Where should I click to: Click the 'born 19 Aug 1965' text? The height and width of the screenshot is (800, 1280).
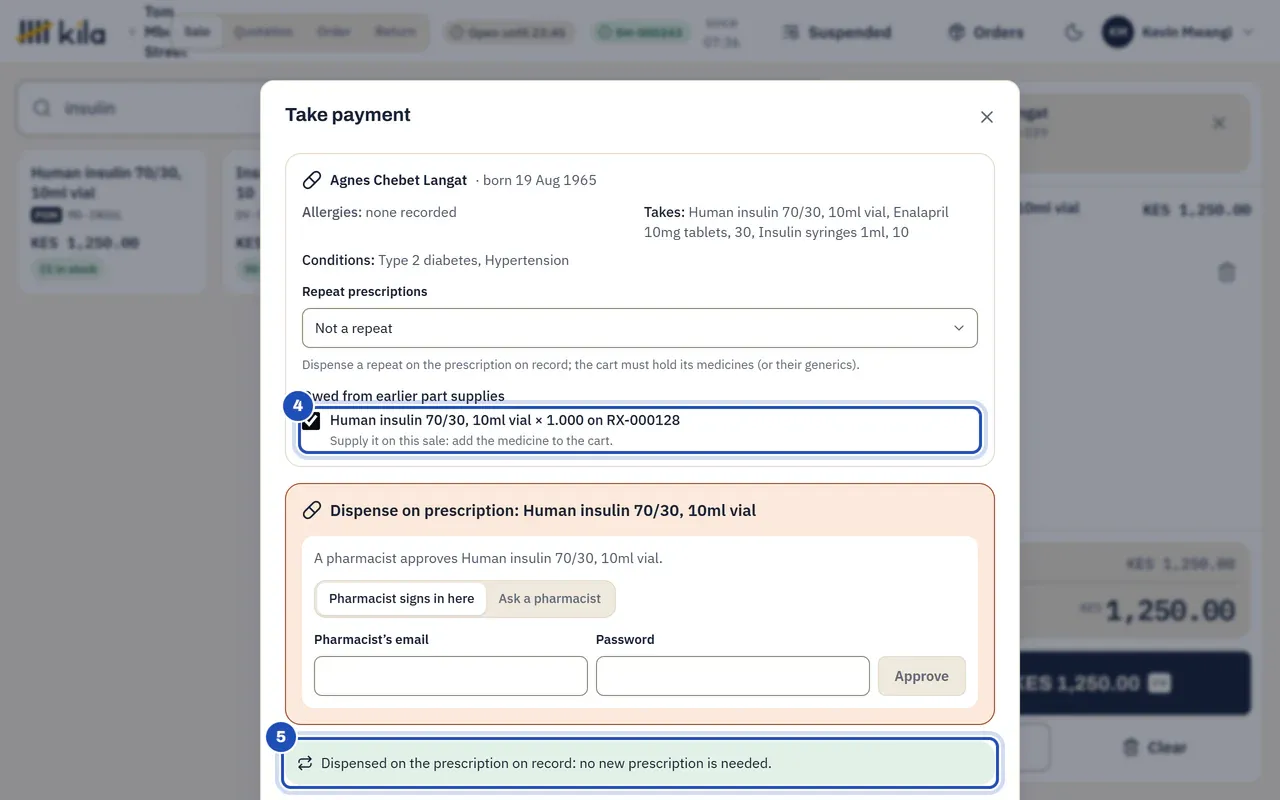[x=540, y=180]
